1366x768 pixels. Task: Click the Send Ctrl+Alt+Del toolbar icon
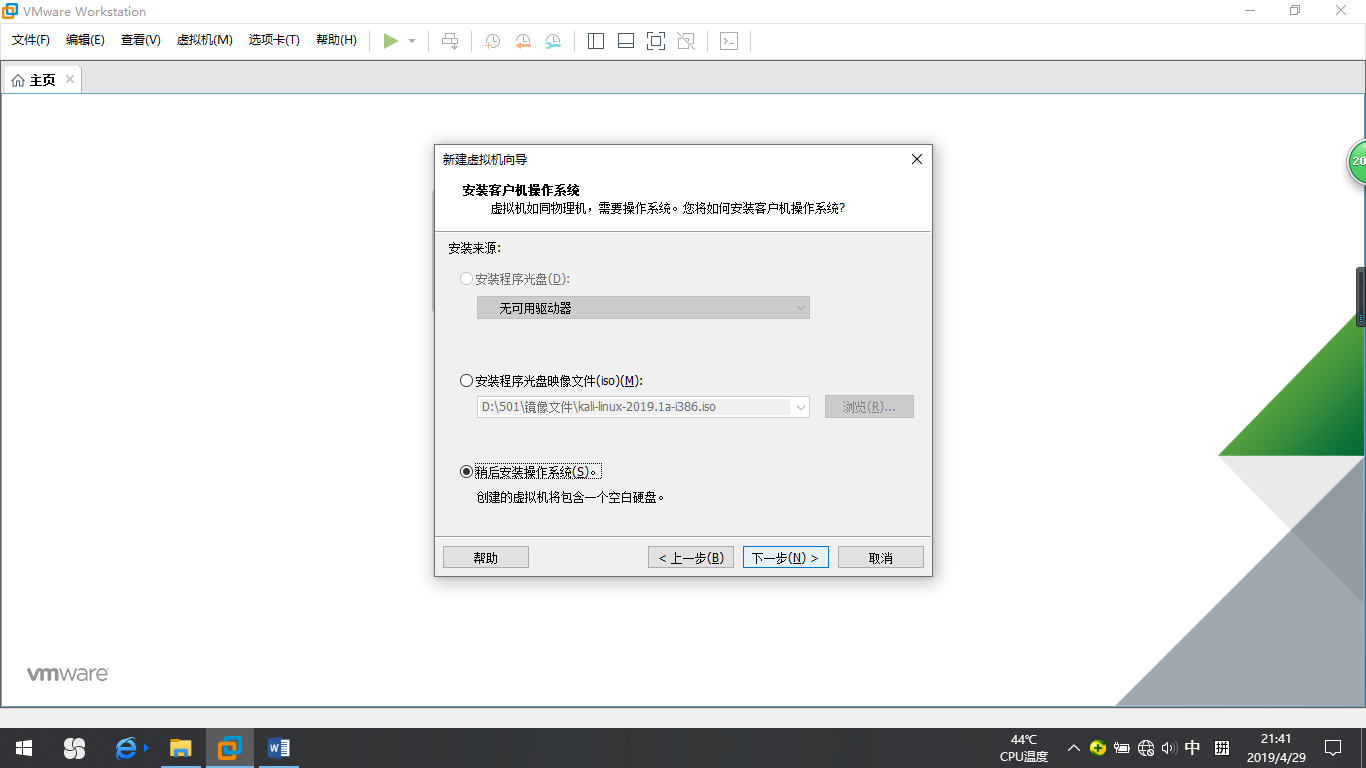pos(450,41)
